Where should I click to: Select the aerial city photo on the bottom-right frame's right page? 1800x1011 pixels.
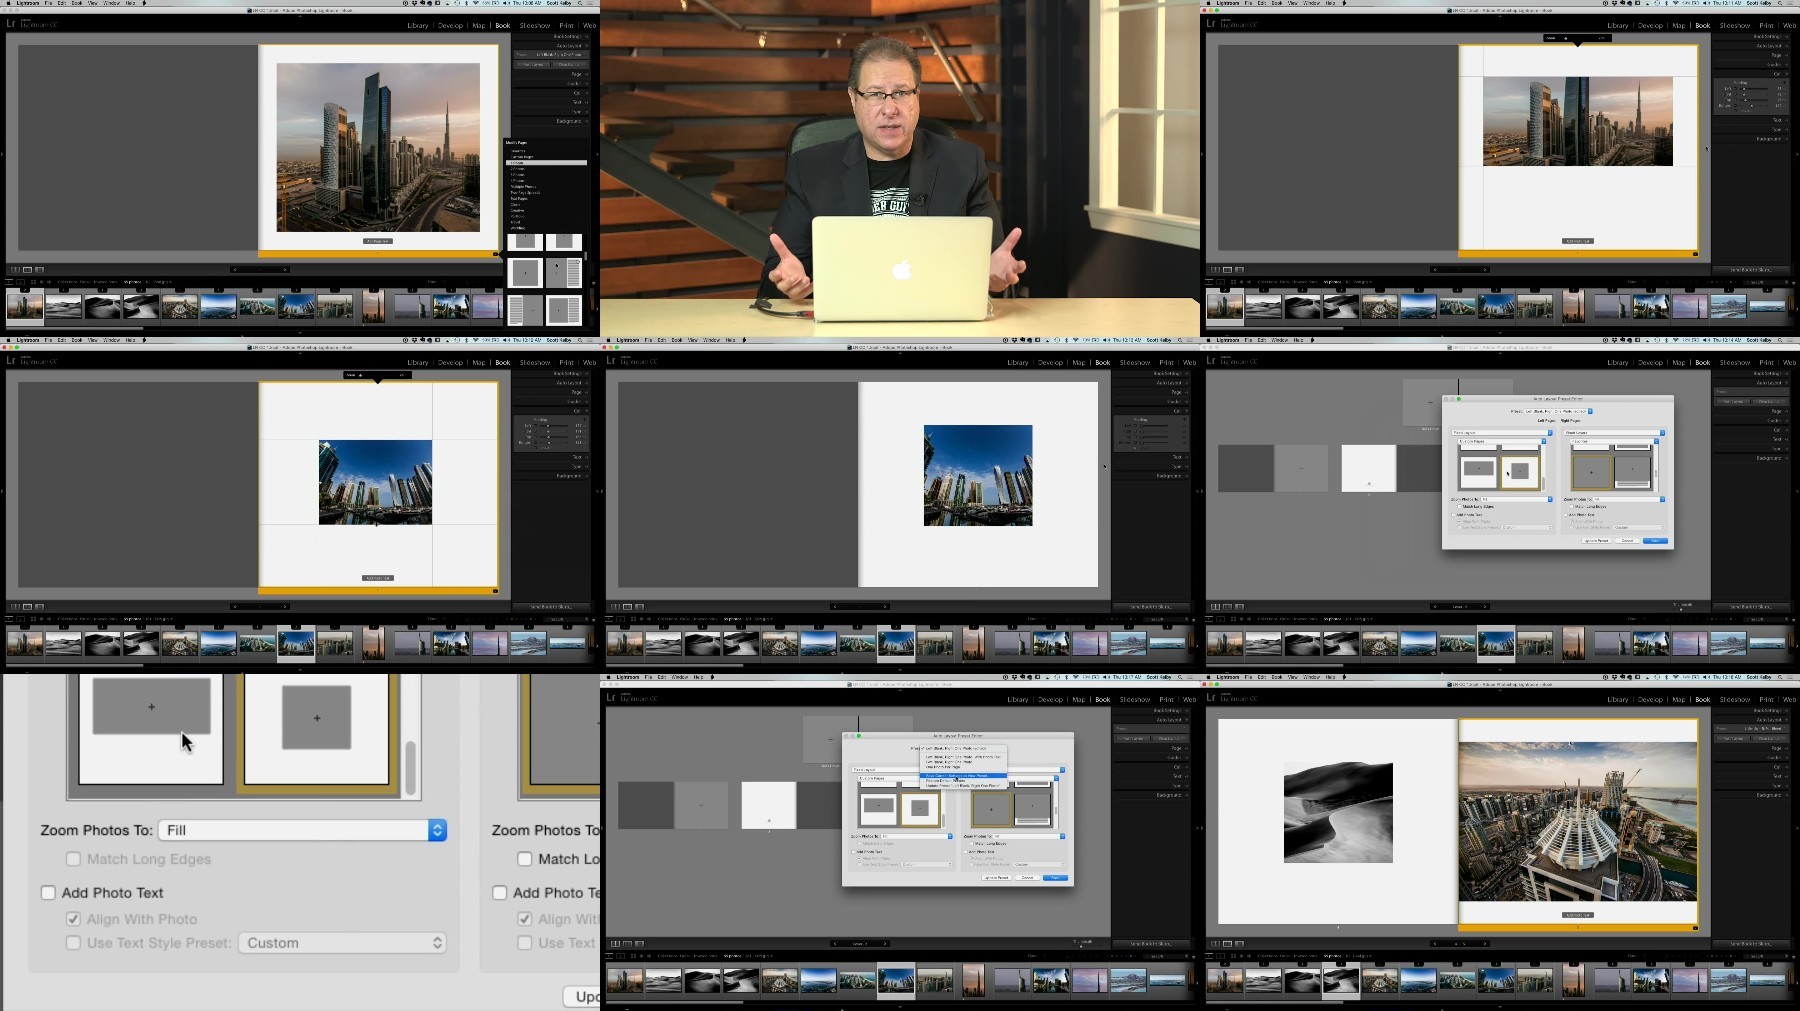pyautogui.click(x=1577, y=821)
